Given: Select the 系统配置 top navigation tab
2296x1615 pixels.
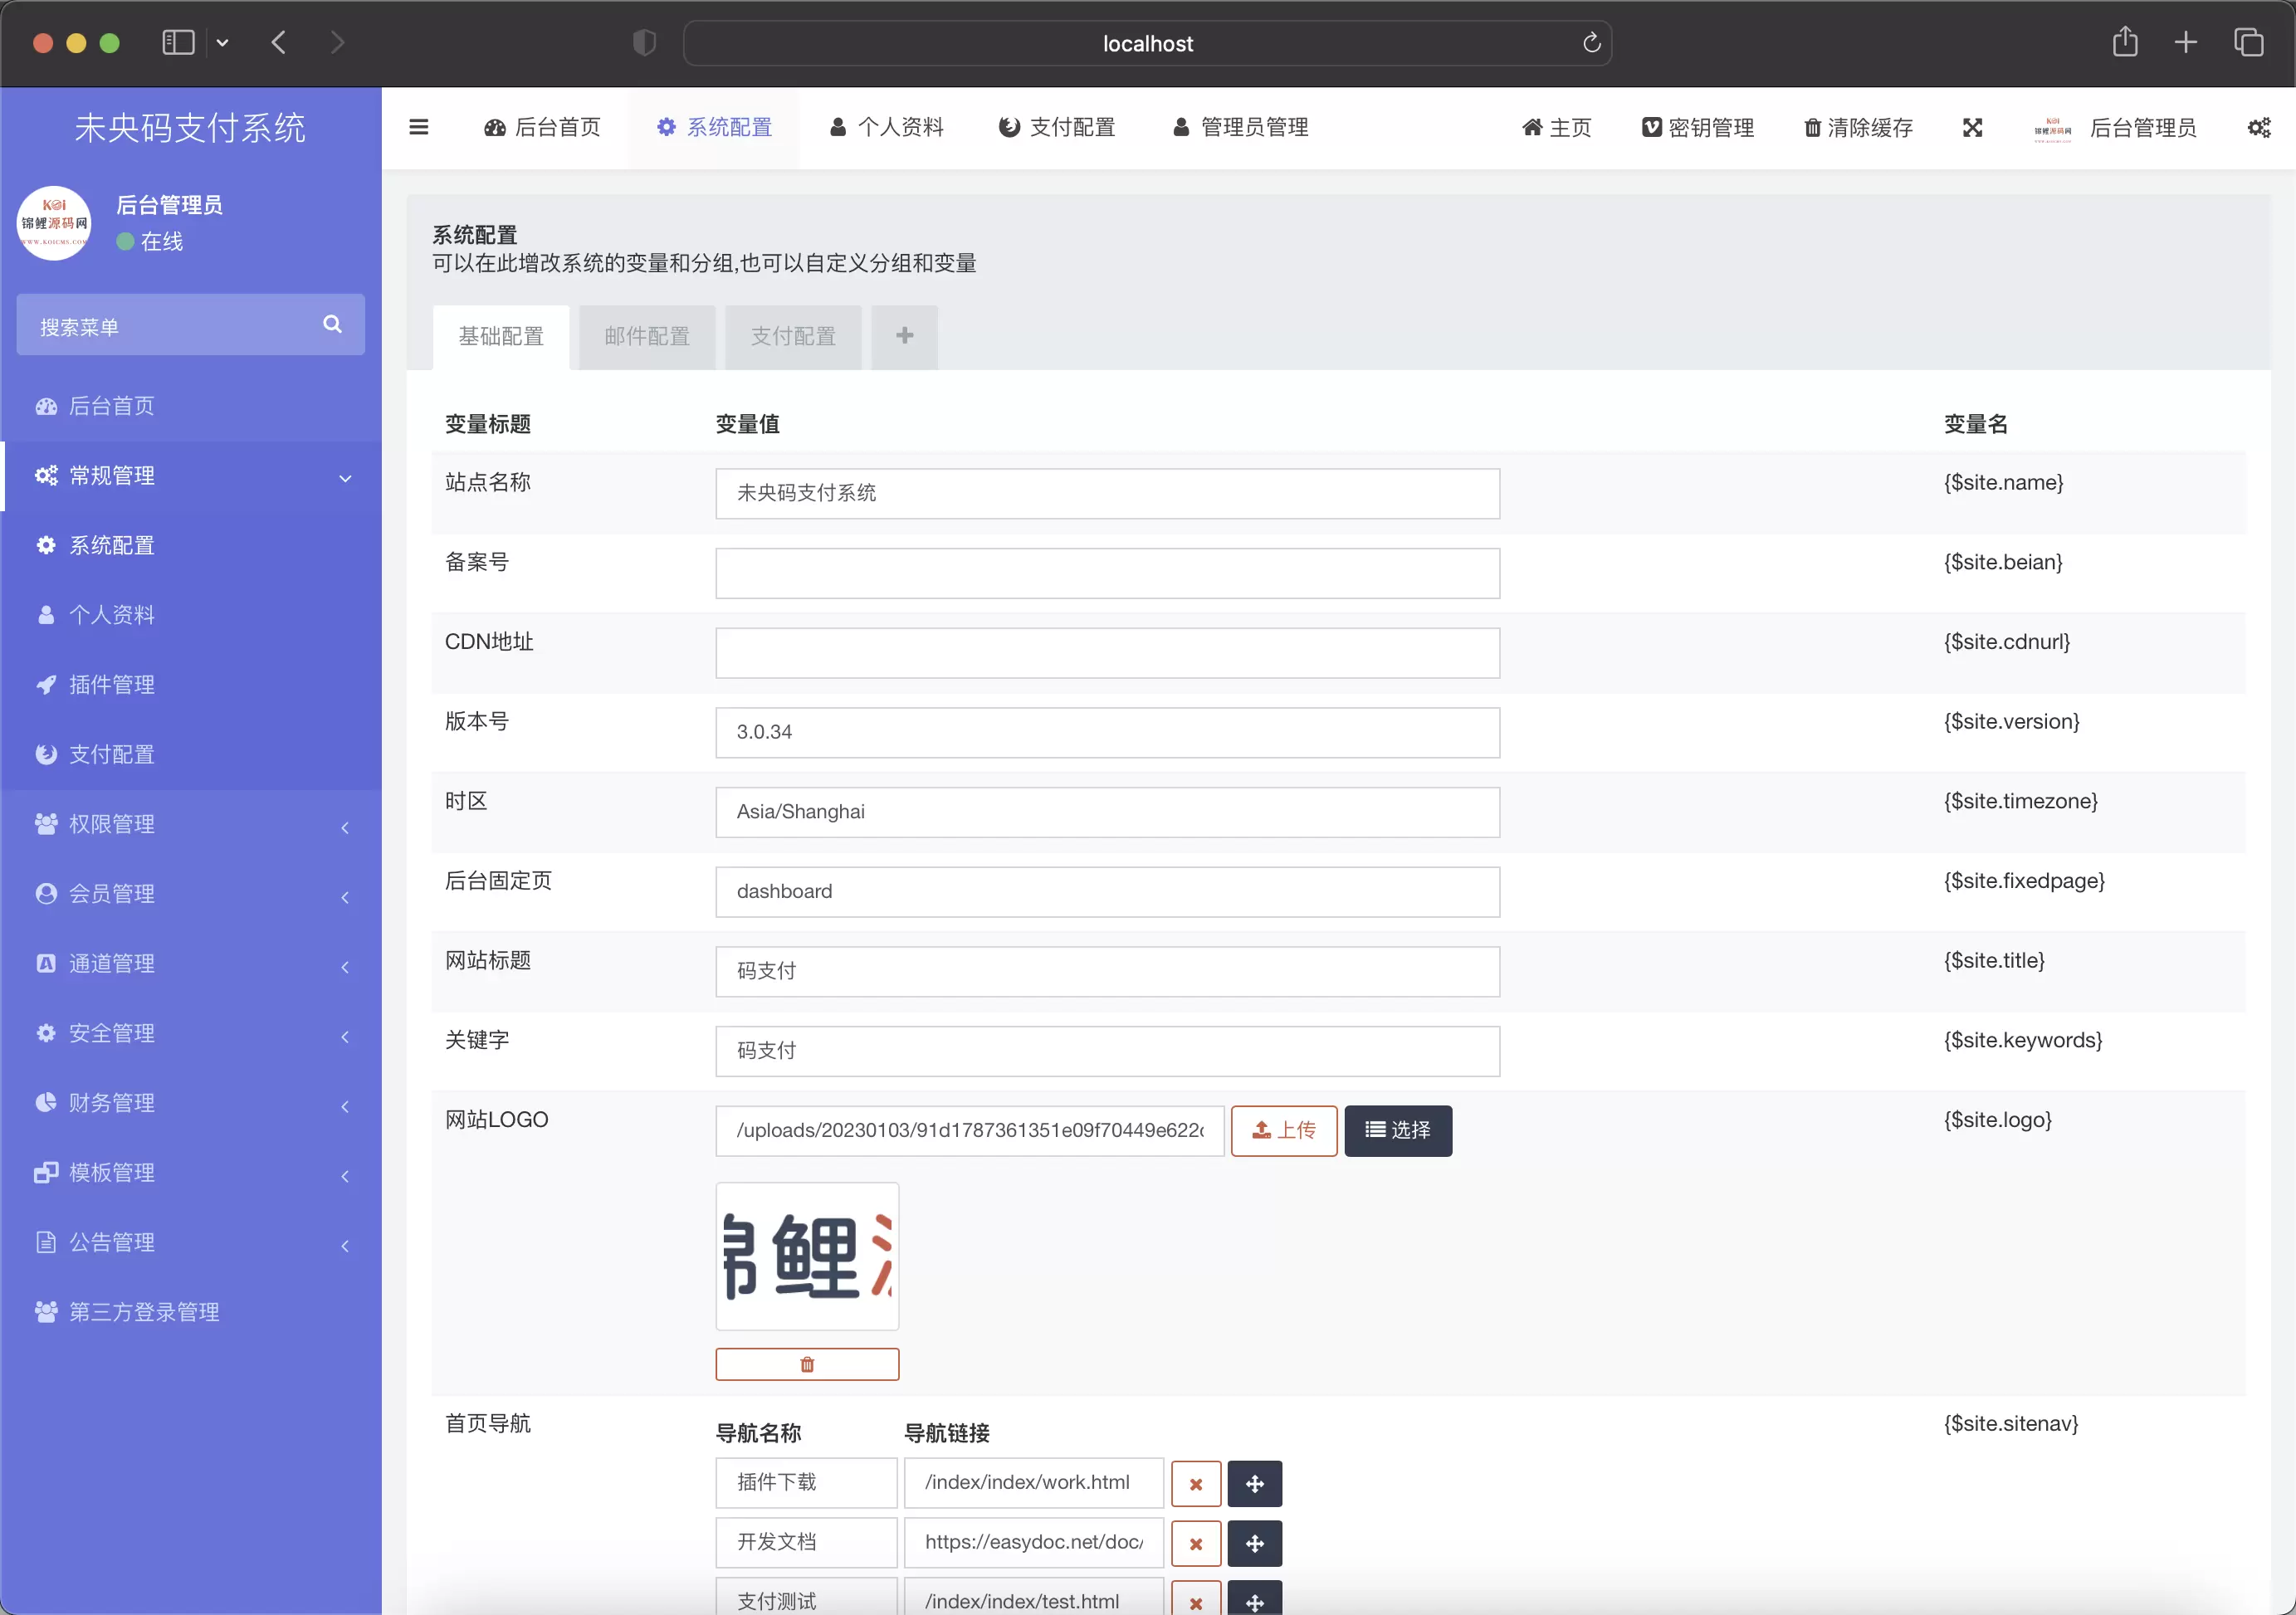Looking at the screenshot, I should pos(714,127).
